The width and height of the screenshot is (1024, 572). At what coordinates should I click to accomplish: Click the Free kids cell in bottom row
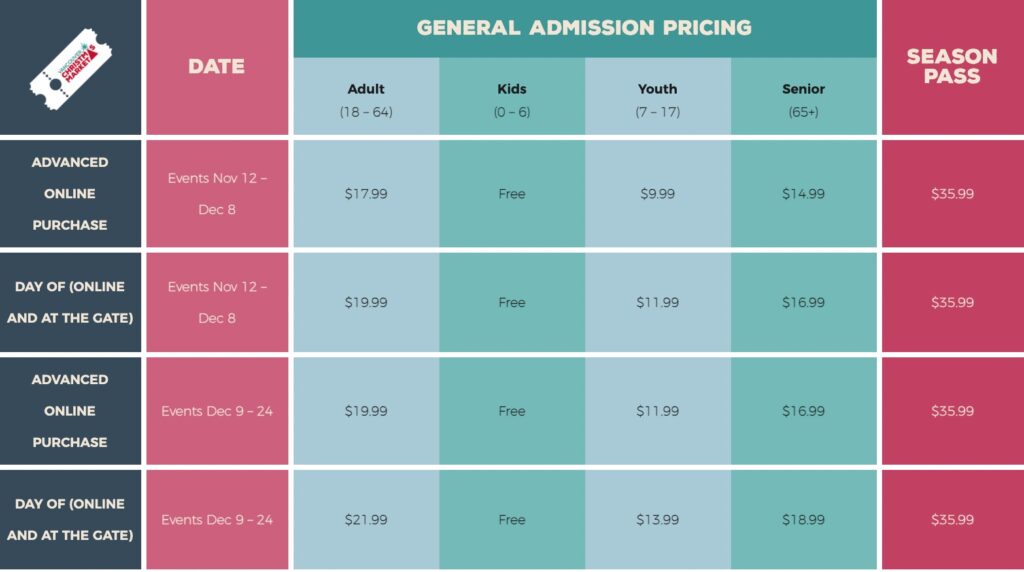click(x=512, y=520)
